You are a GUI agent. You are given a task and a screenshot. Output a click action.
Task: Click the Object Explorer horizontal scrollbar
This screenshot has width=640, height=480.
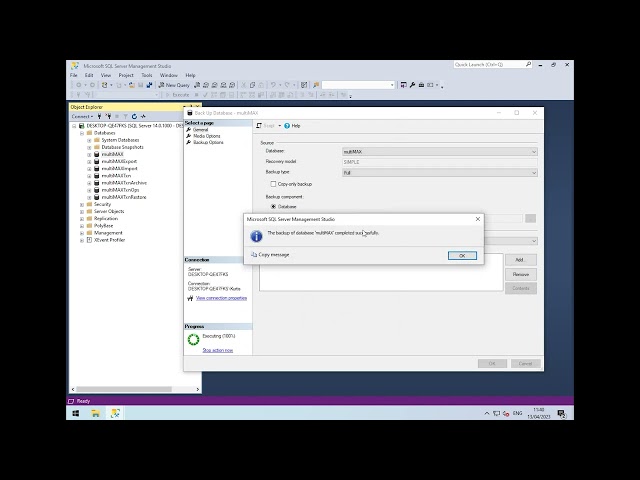pos(124,389)
